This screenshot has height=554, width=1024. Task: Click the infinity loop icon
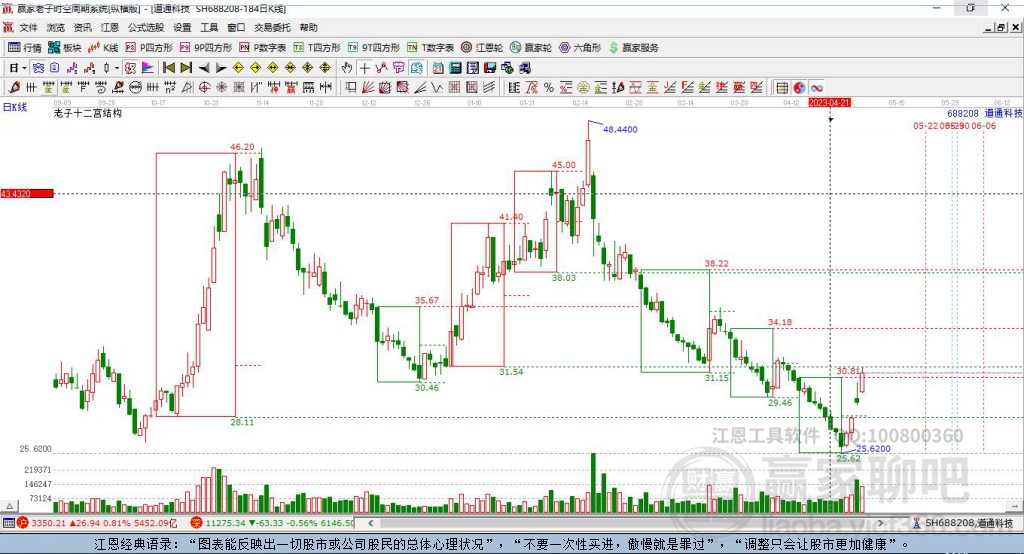pyautogui.click(x=816, y=88)
